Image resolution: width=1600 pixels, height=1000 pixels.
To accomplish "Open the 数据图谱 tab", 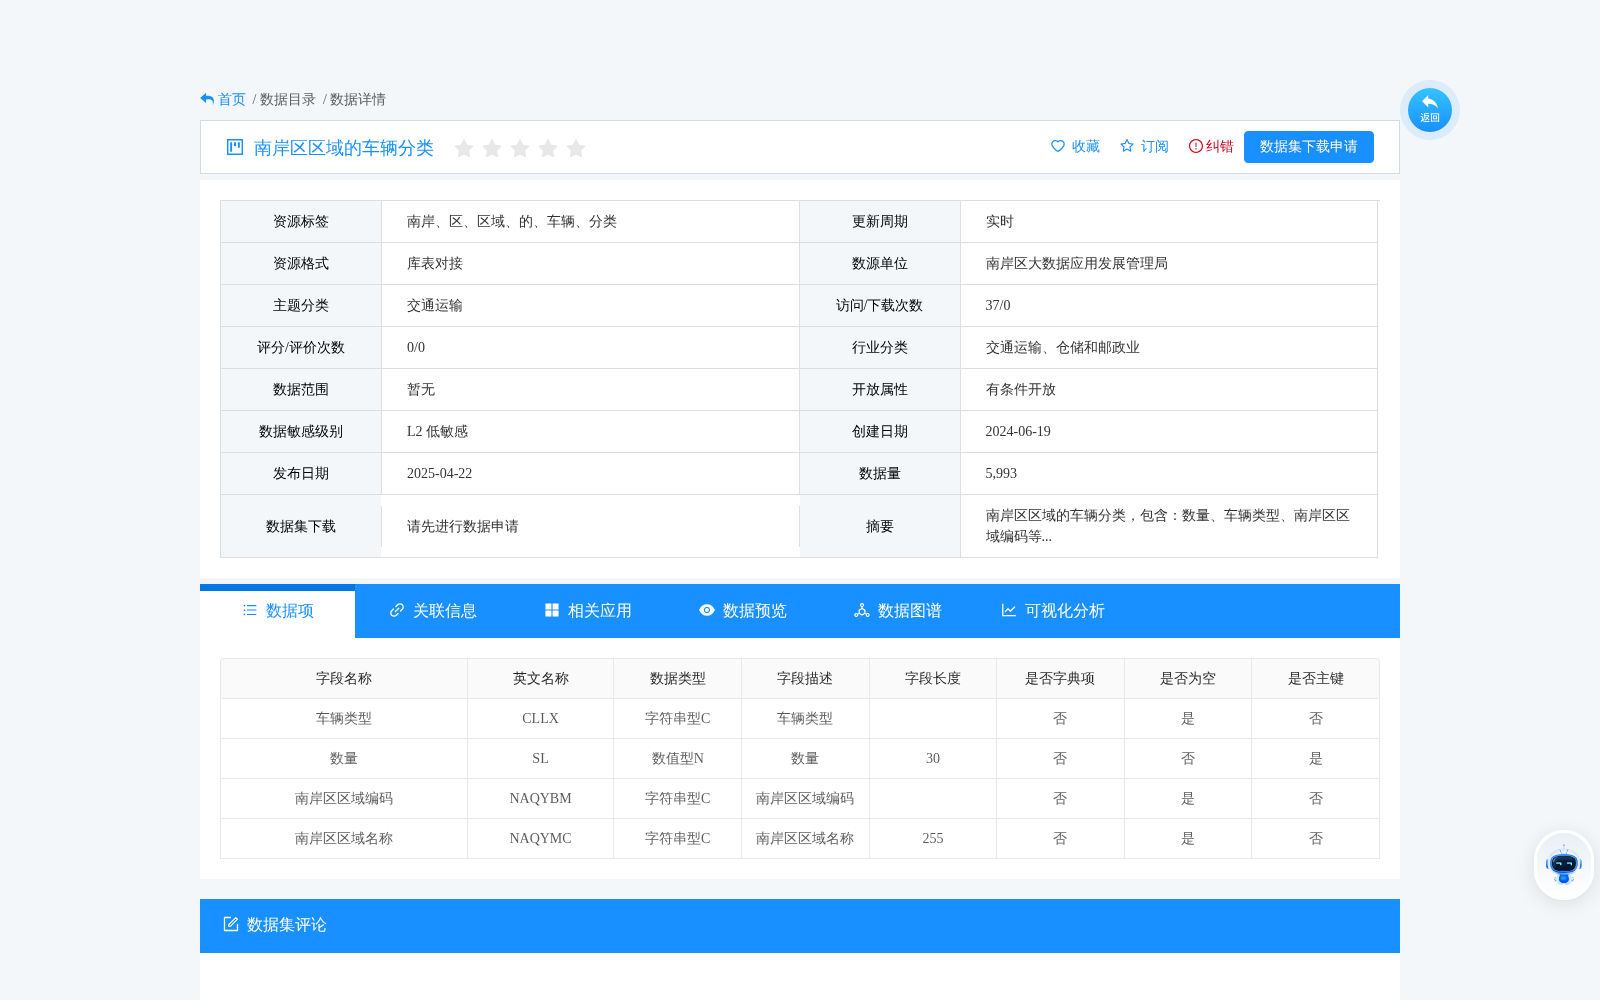I will [898, 611].
